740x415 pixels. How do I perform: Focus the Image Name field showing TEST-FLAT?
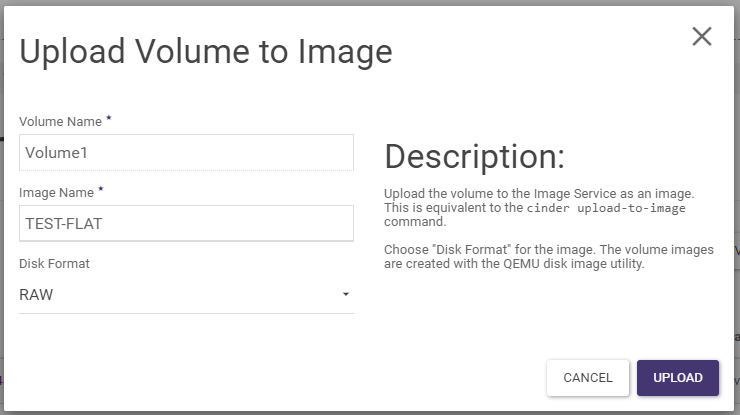tap(186, 223)
